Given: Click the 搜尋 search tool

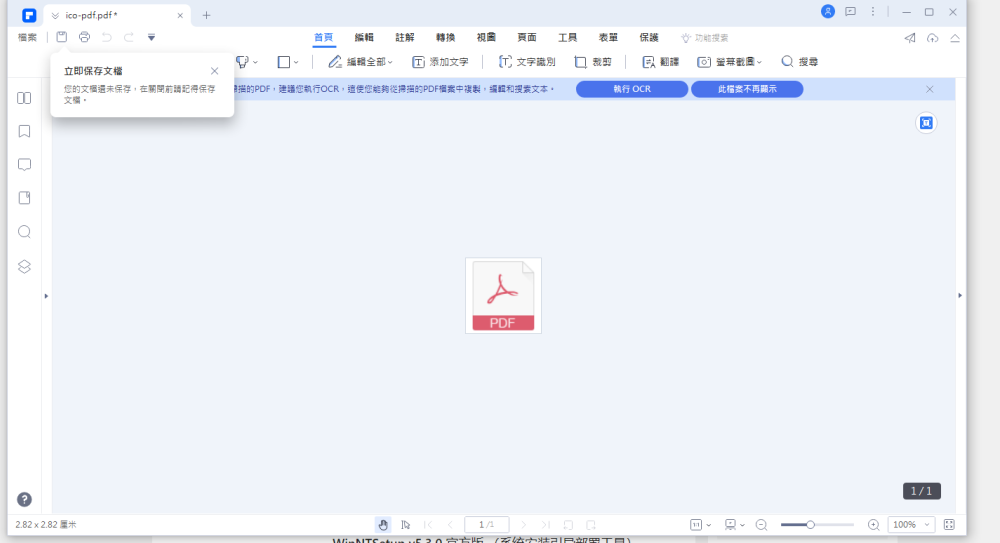Looking at the screenshot, I should click(x=800, y=62).
